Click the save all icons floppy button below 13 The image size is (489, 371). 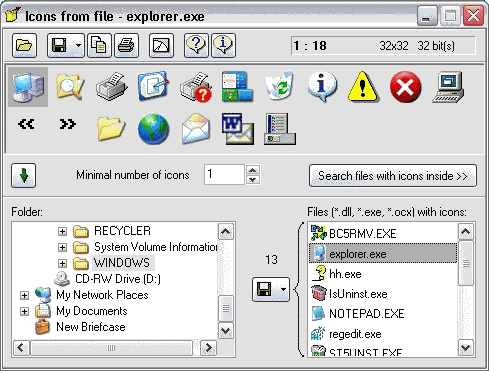[x=265, y=289]
